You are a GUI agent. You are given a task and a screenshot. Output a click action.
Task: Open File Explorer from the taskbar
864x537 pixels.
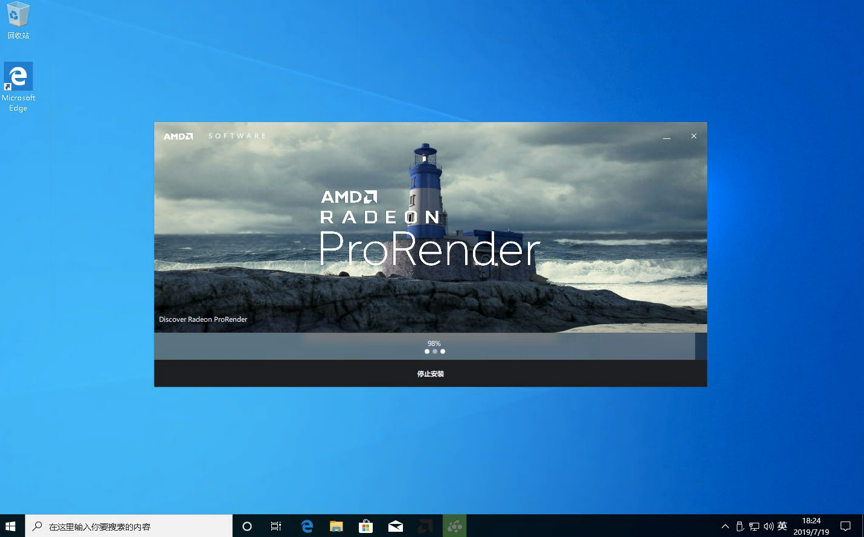tap(336, 526)
